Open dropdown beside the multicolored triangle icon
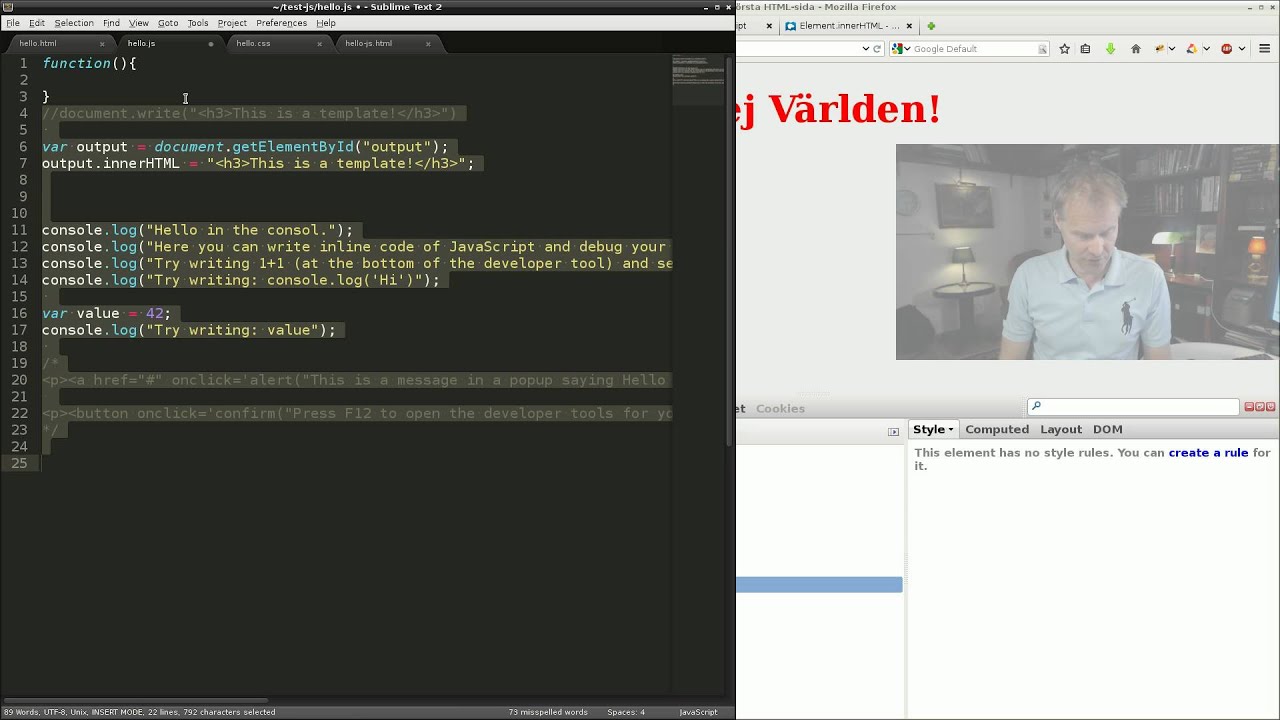Screen dimensions: 1280x720 1206,49
